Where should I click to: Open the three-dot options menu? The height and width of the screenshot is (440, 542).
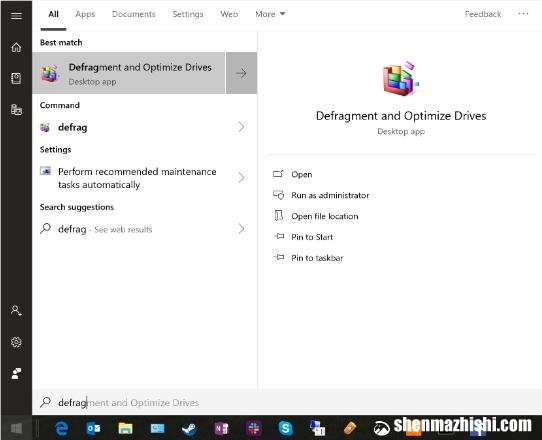(x=523, y=13)
